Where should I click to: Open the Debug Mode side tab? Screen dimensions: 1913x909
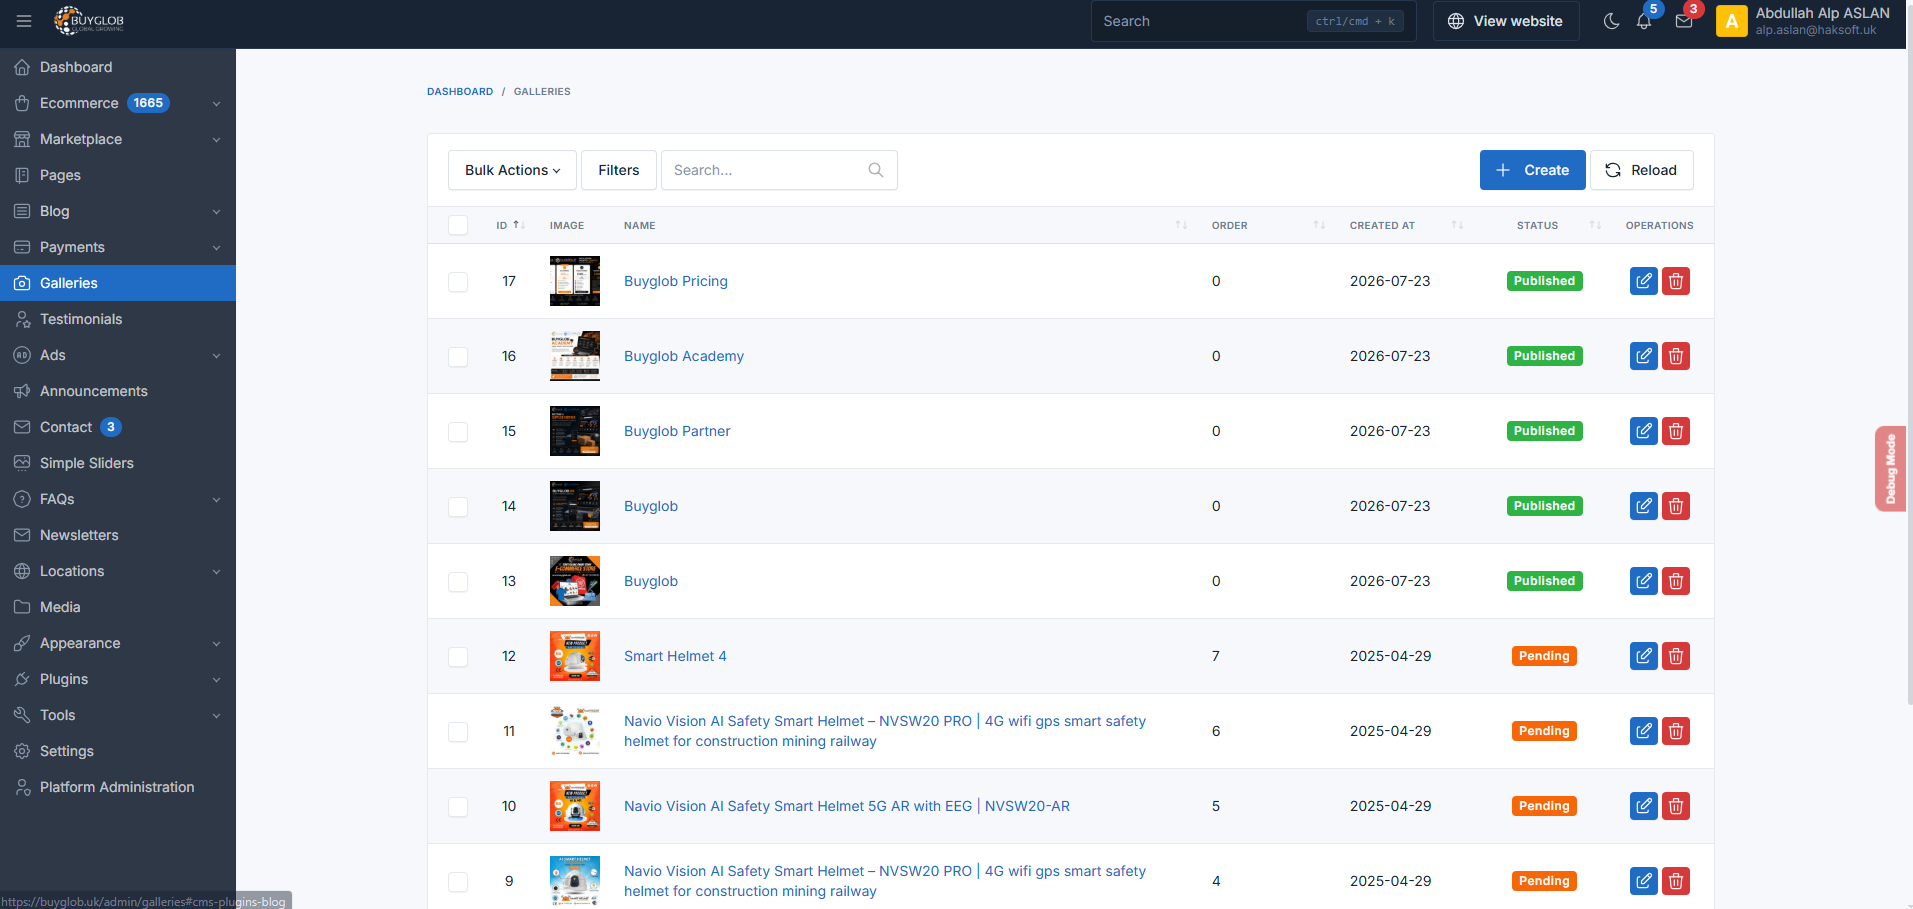pyautogui.click(x=1890, y=469)
